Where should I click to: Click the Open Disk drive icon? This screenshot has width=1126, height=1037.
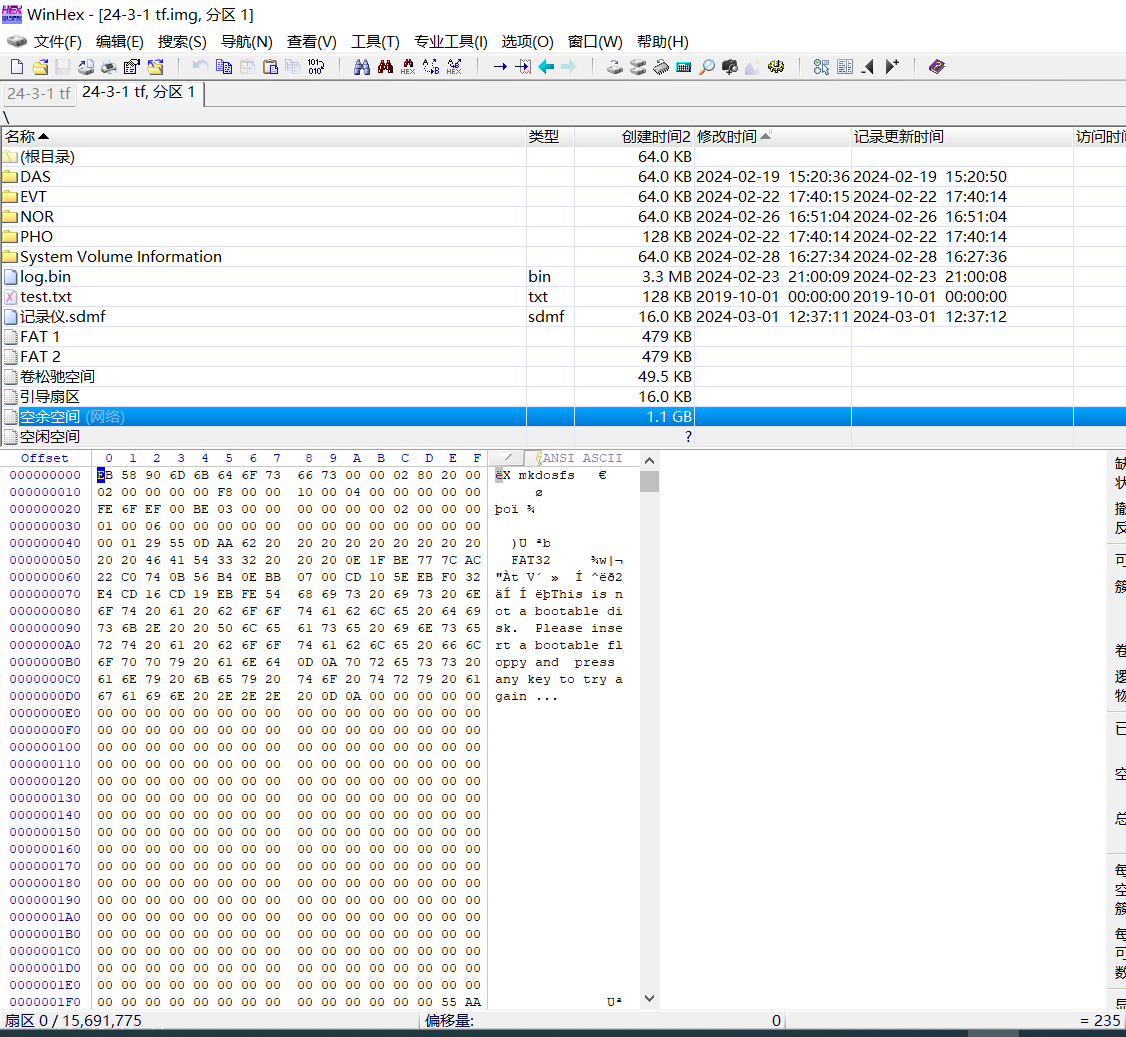pos(615,67)
